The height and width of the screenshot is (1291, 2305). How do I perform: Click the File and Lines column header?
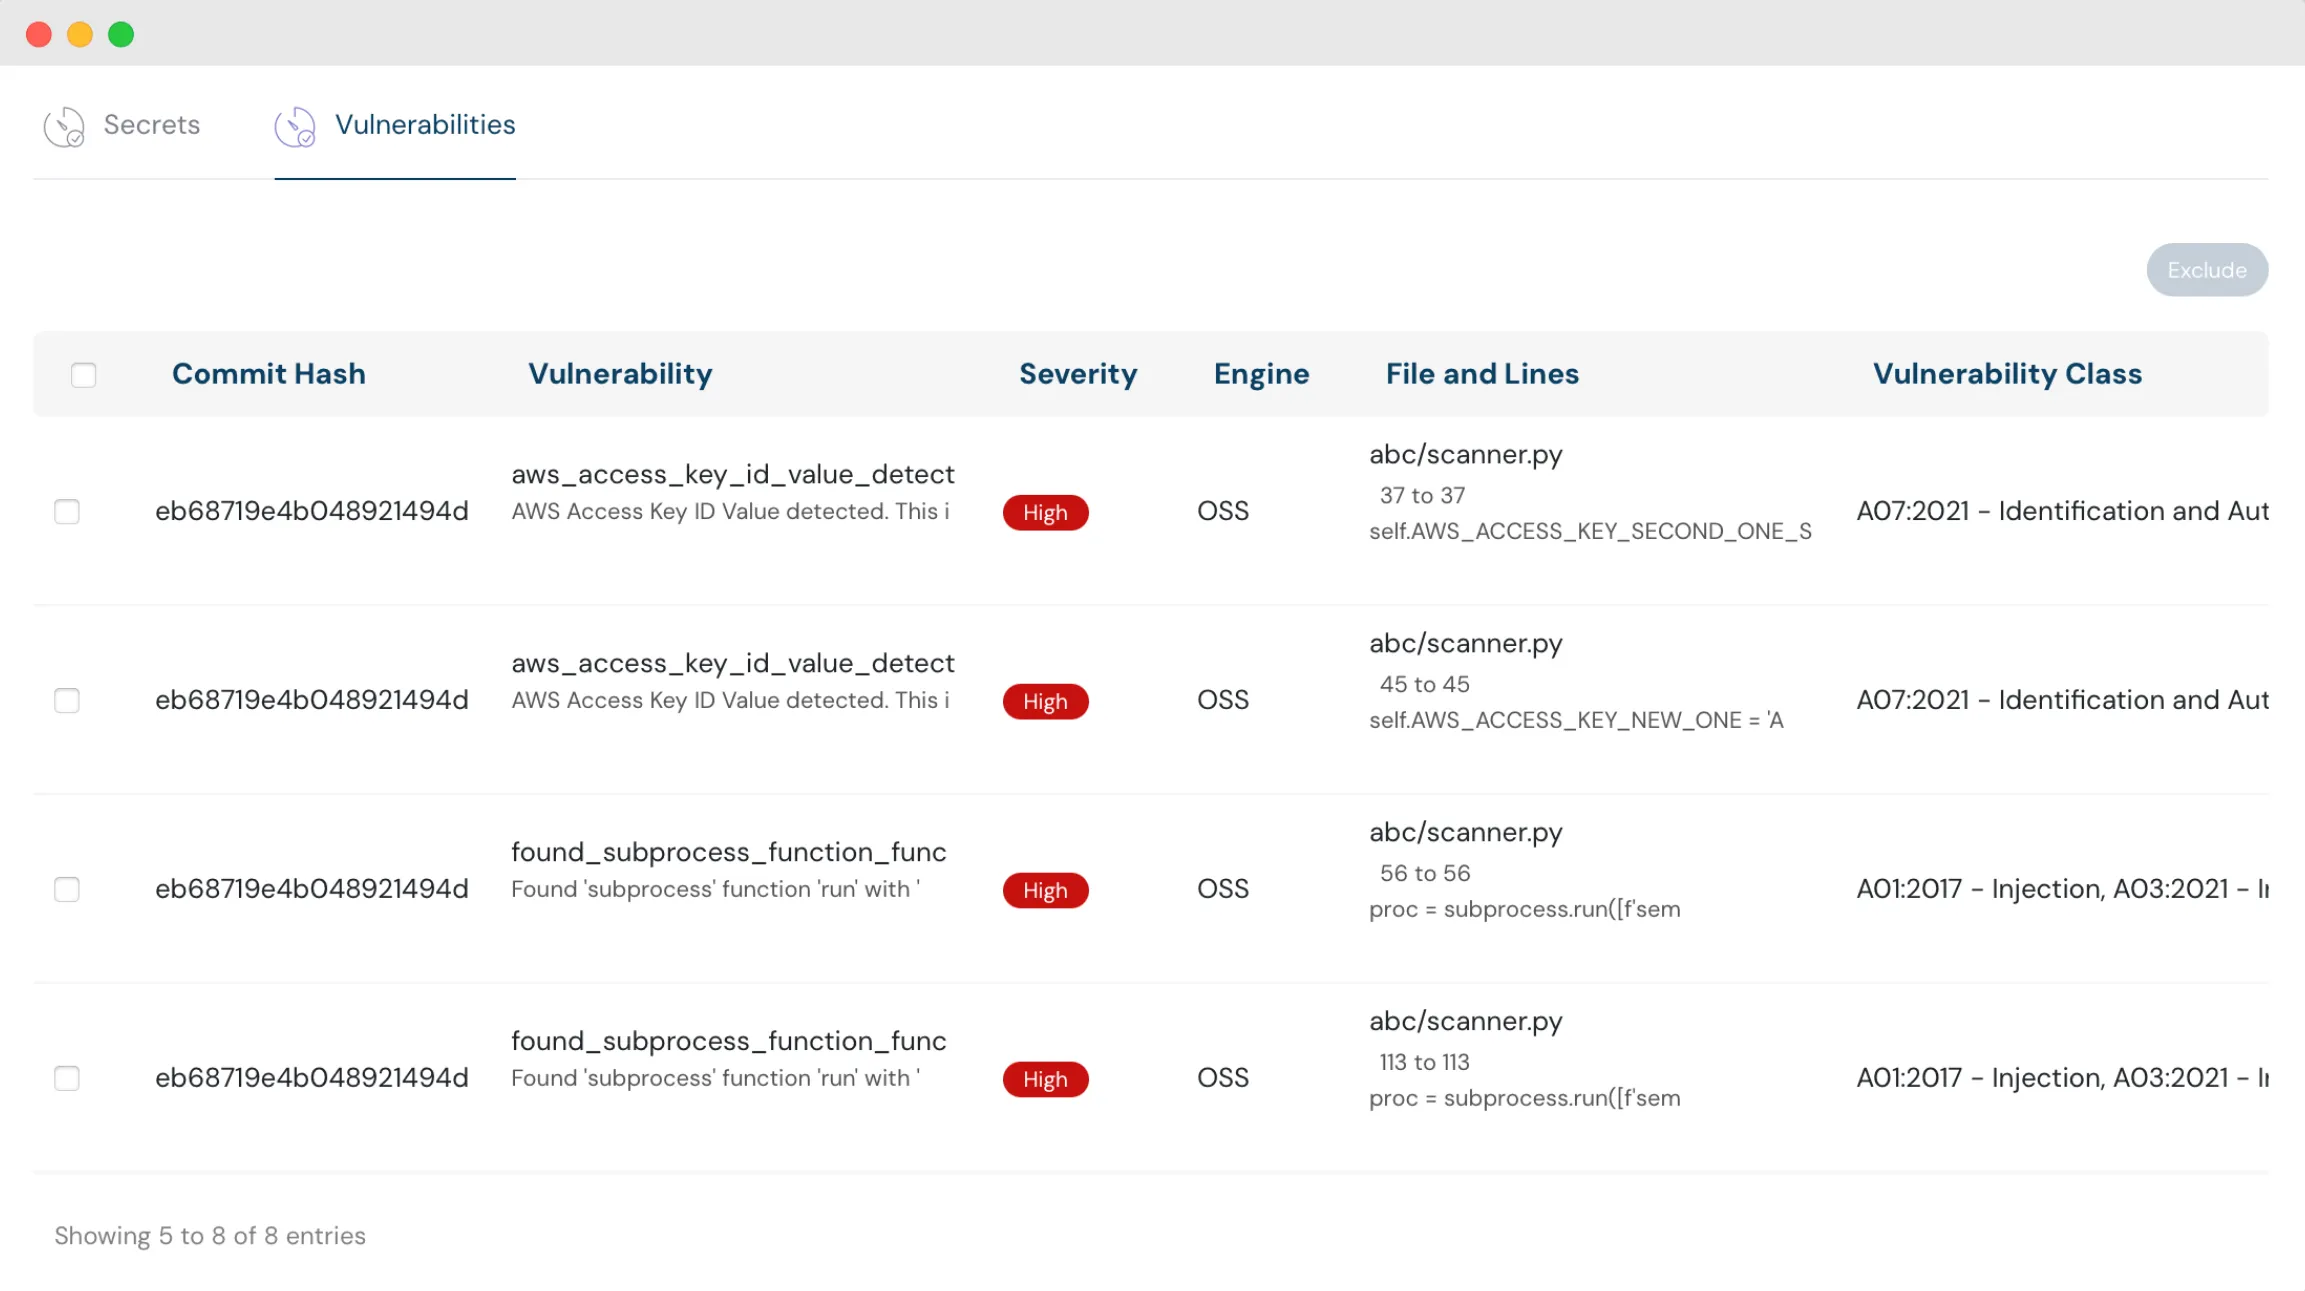(1482, 373)
